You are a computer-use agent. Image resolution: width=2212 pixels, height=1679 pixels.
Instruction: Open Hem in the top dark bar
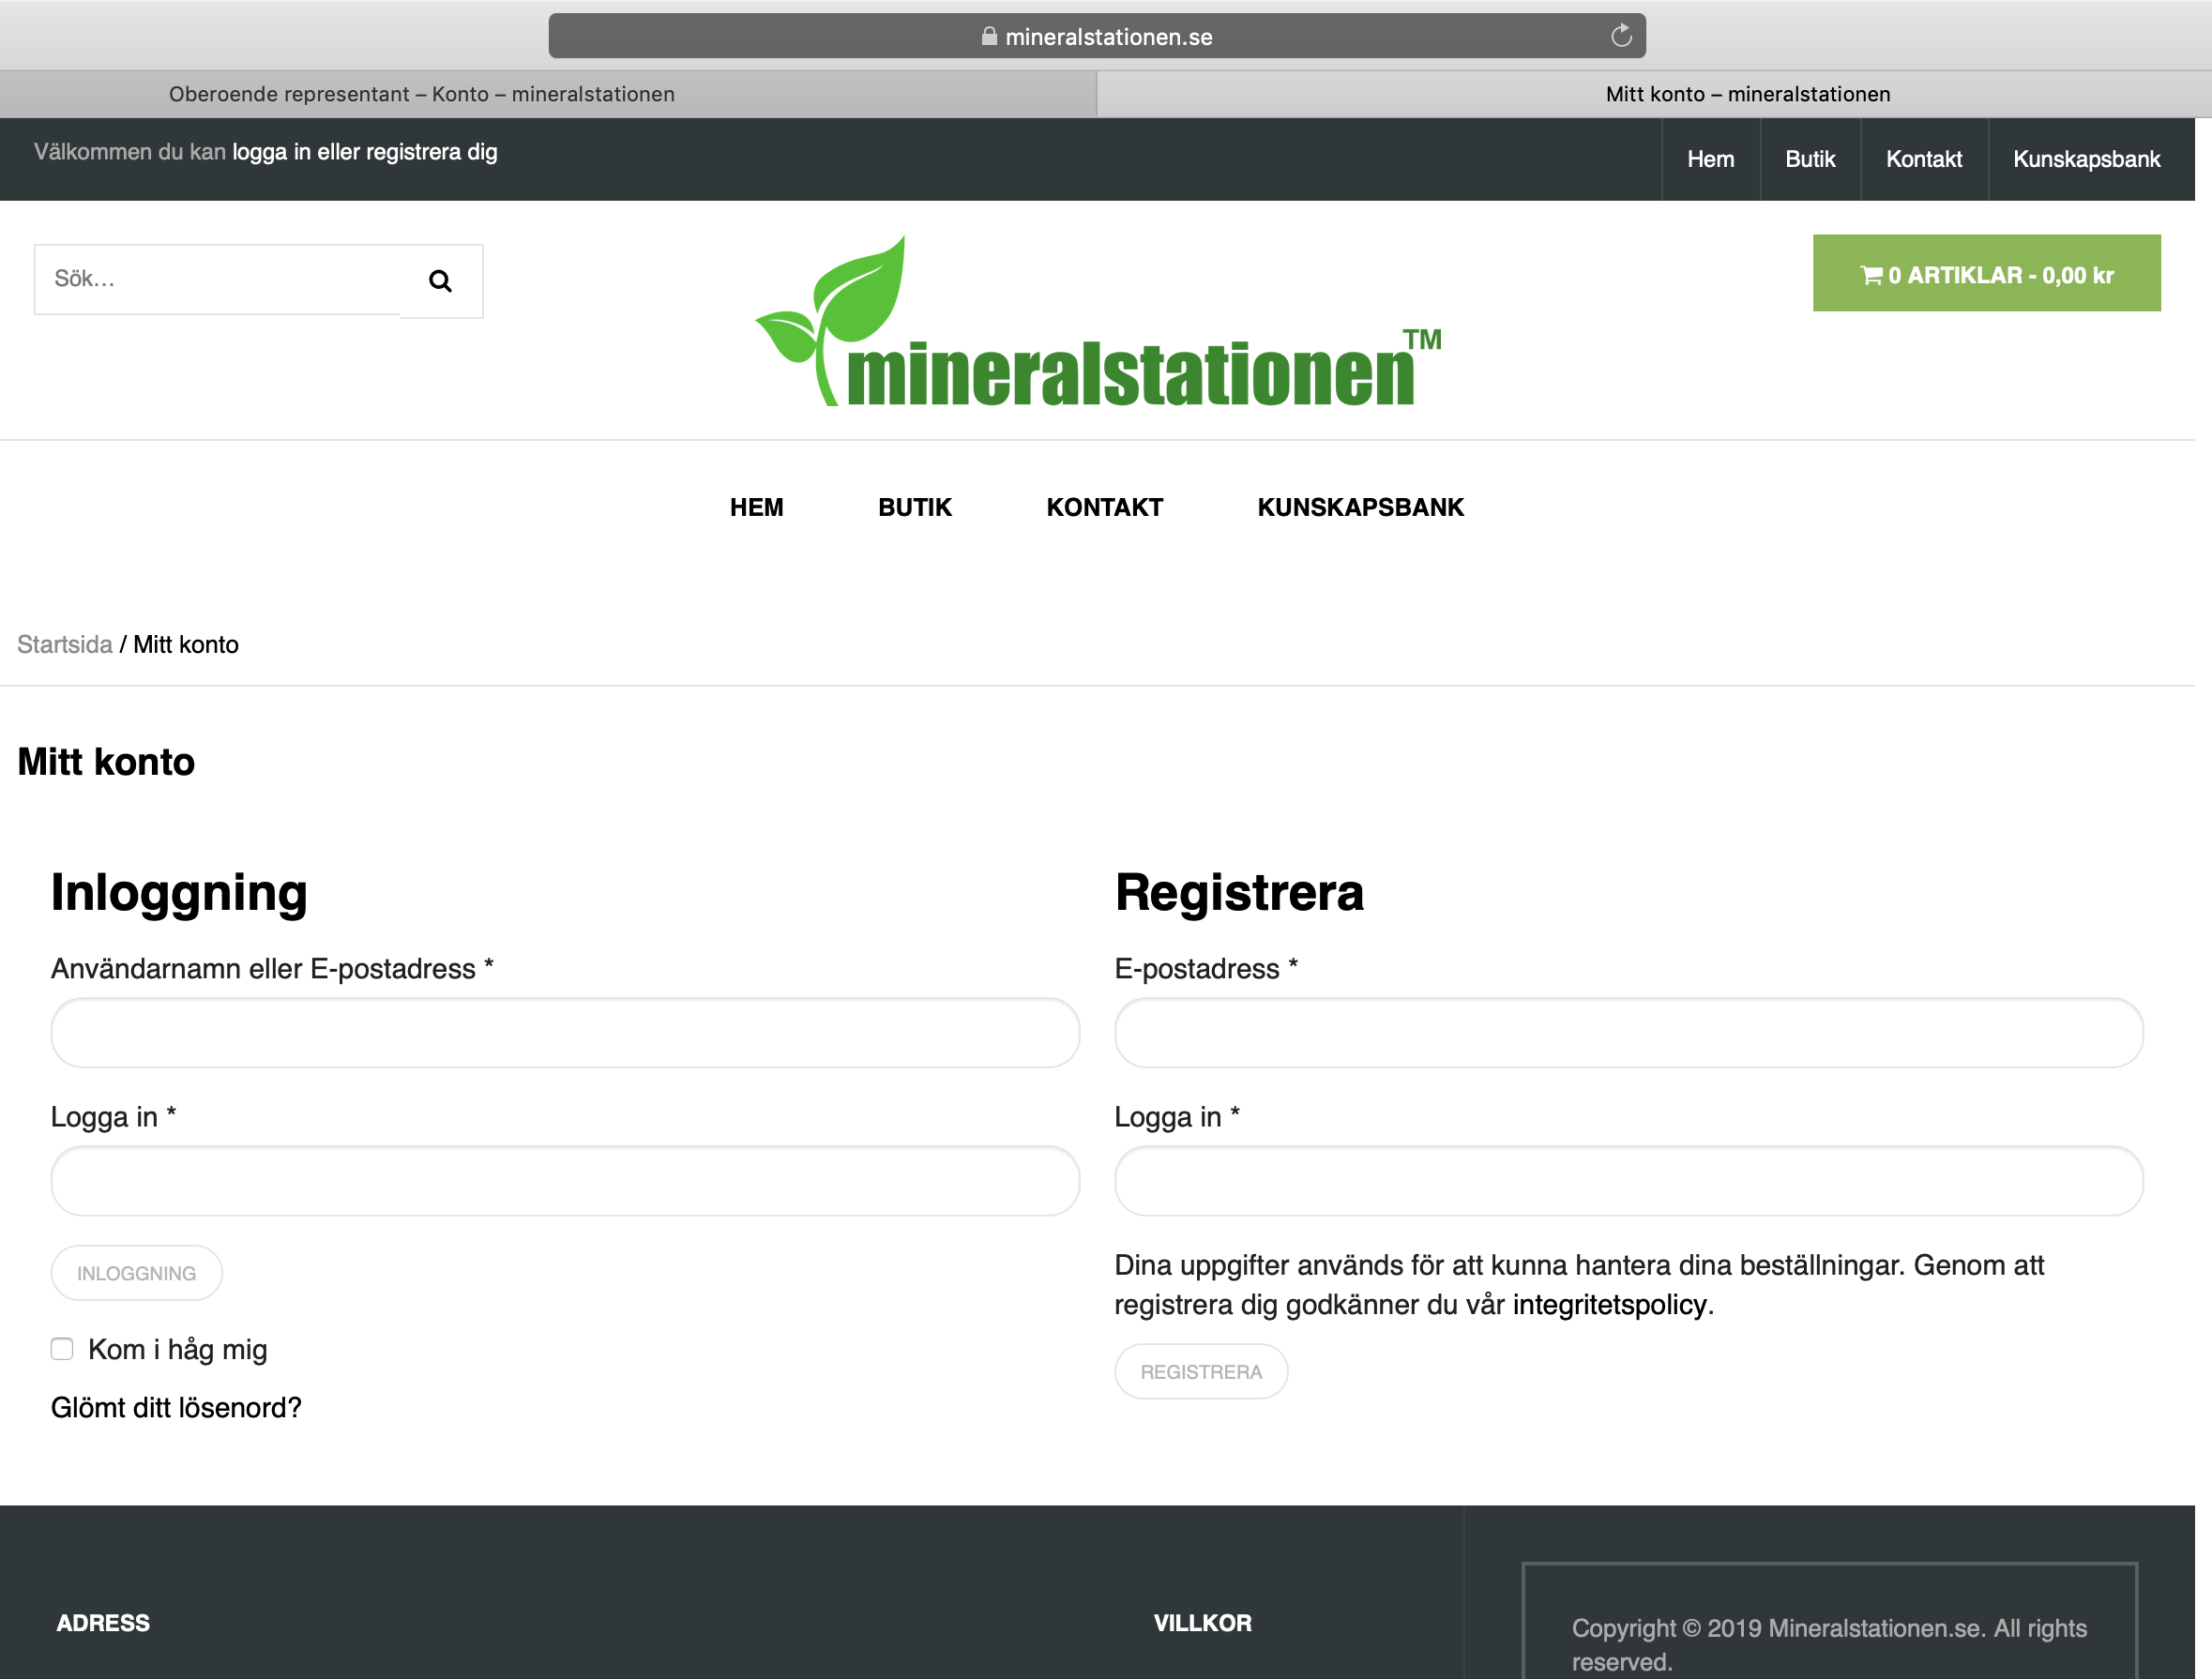click(x=1710, y=159)
